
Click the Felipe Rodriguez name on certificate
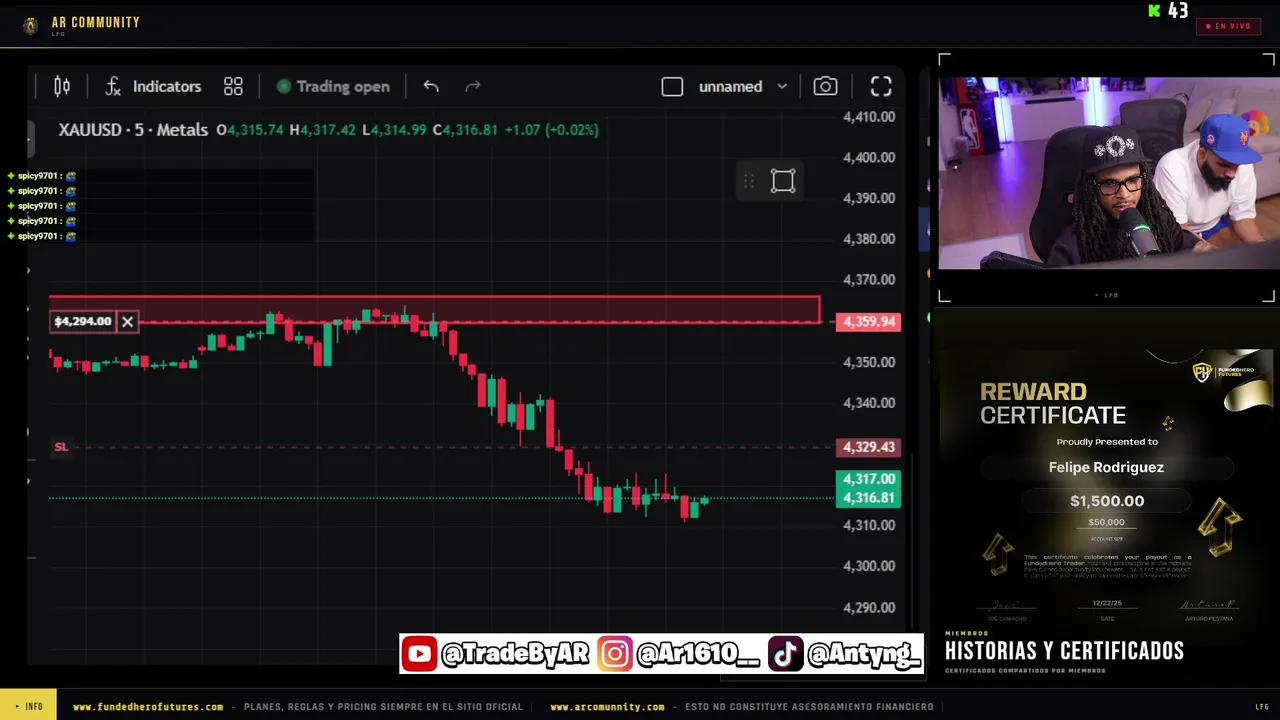tap(1106, 467)
